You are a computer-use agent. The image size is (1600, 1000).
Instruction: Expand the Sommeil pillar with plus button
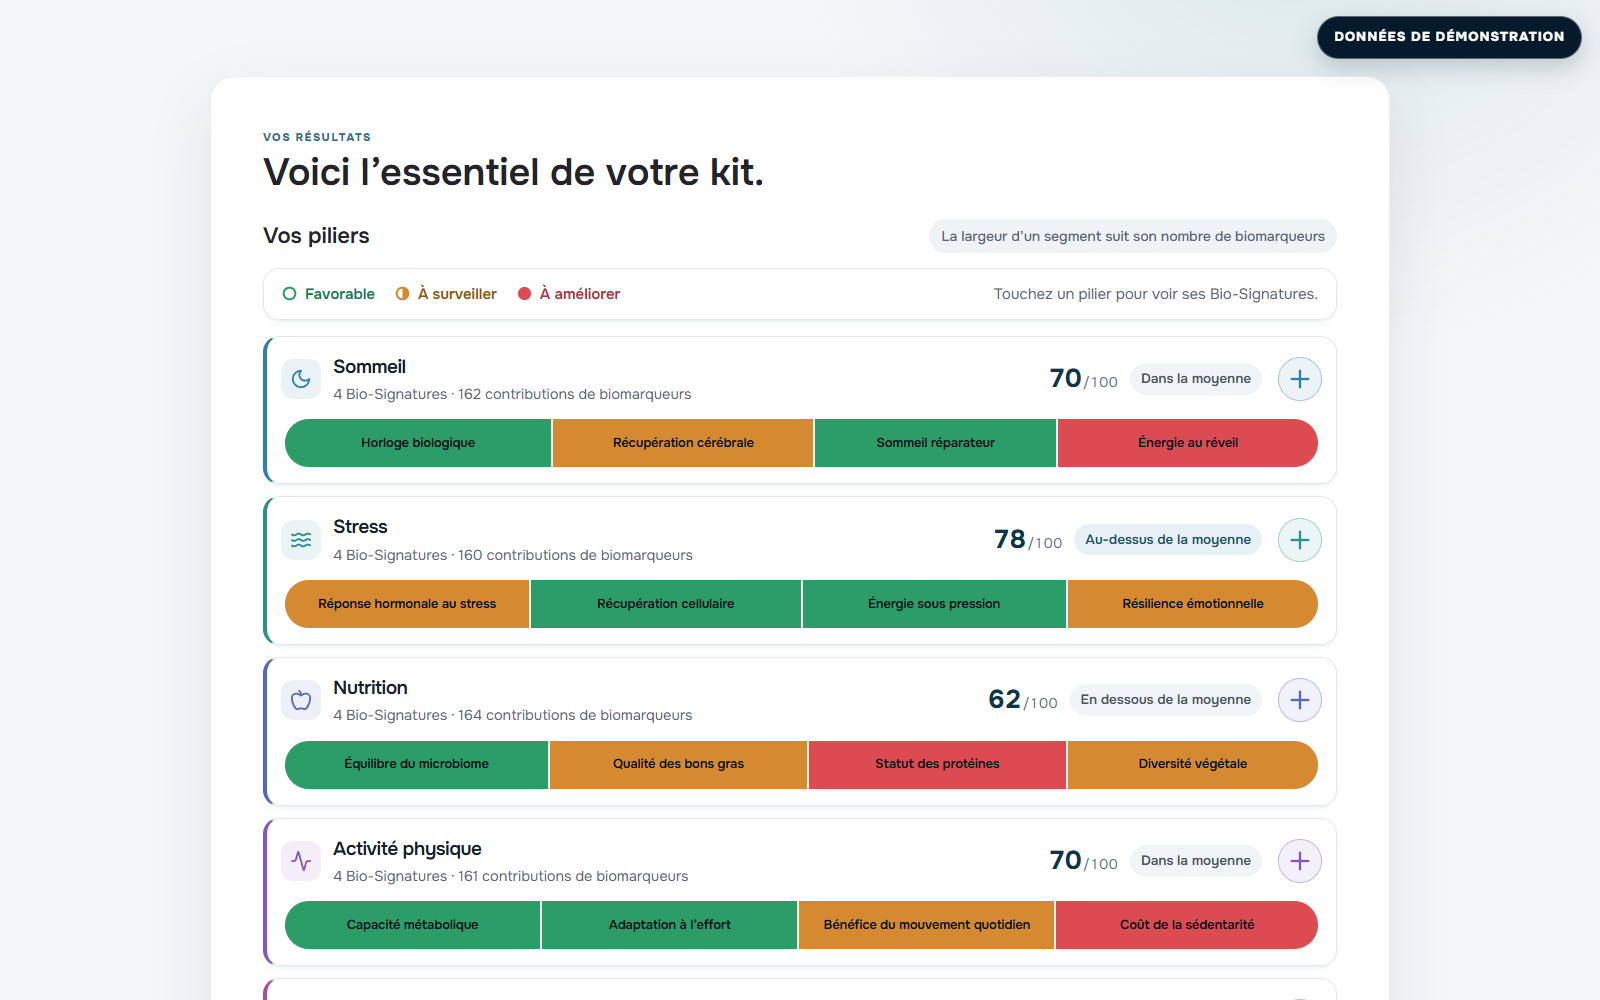[1300, 379]
